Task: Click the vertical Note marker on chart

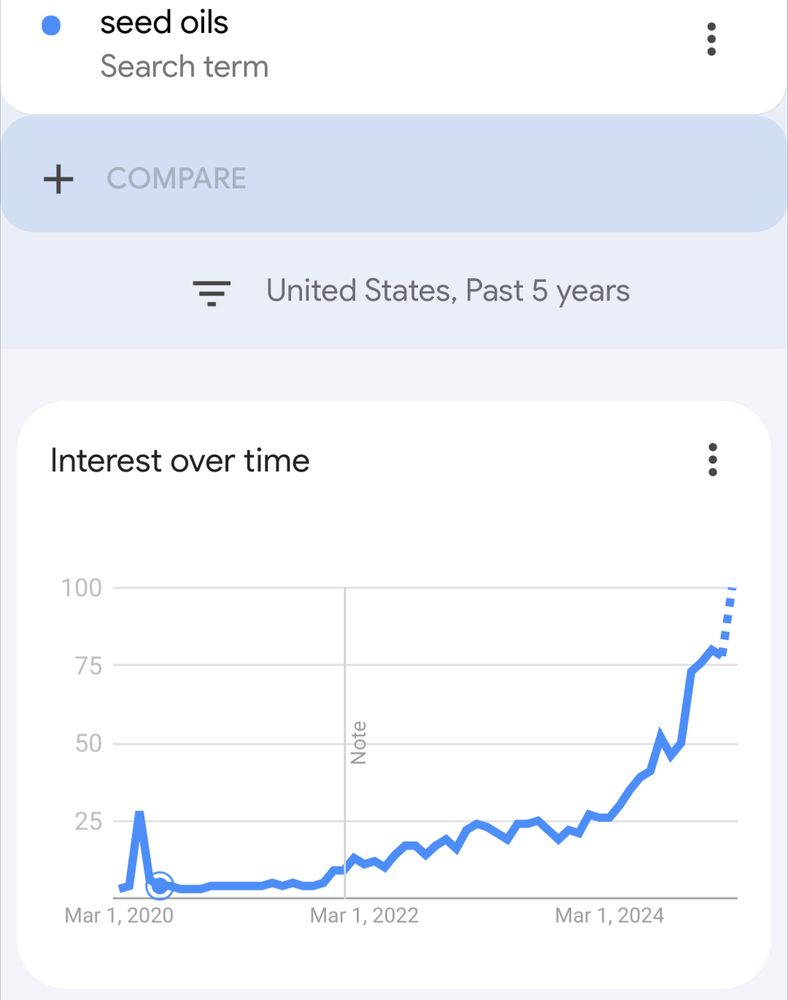Action: pyautogui.click(x=358, y=742)
